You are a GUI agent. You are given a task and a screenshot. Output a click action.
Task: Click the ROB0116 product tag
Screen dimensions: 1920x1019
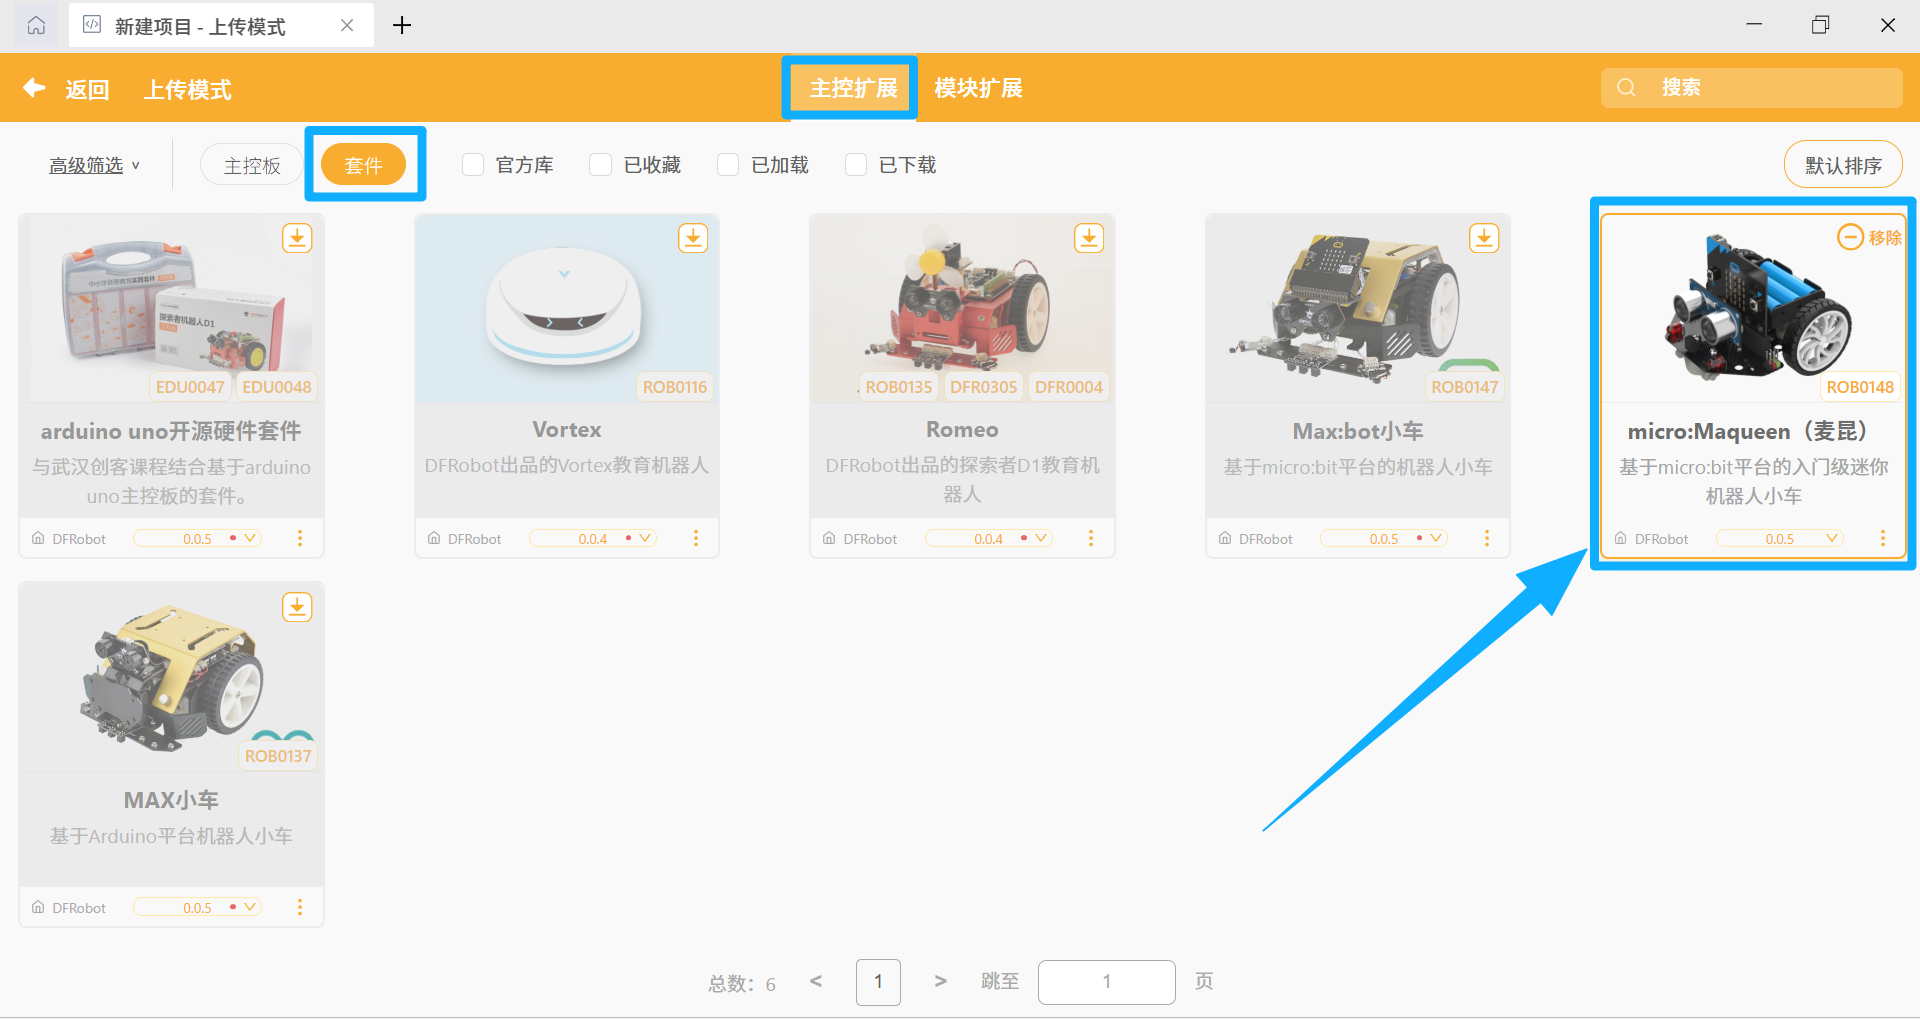click(x=675, y=387)
